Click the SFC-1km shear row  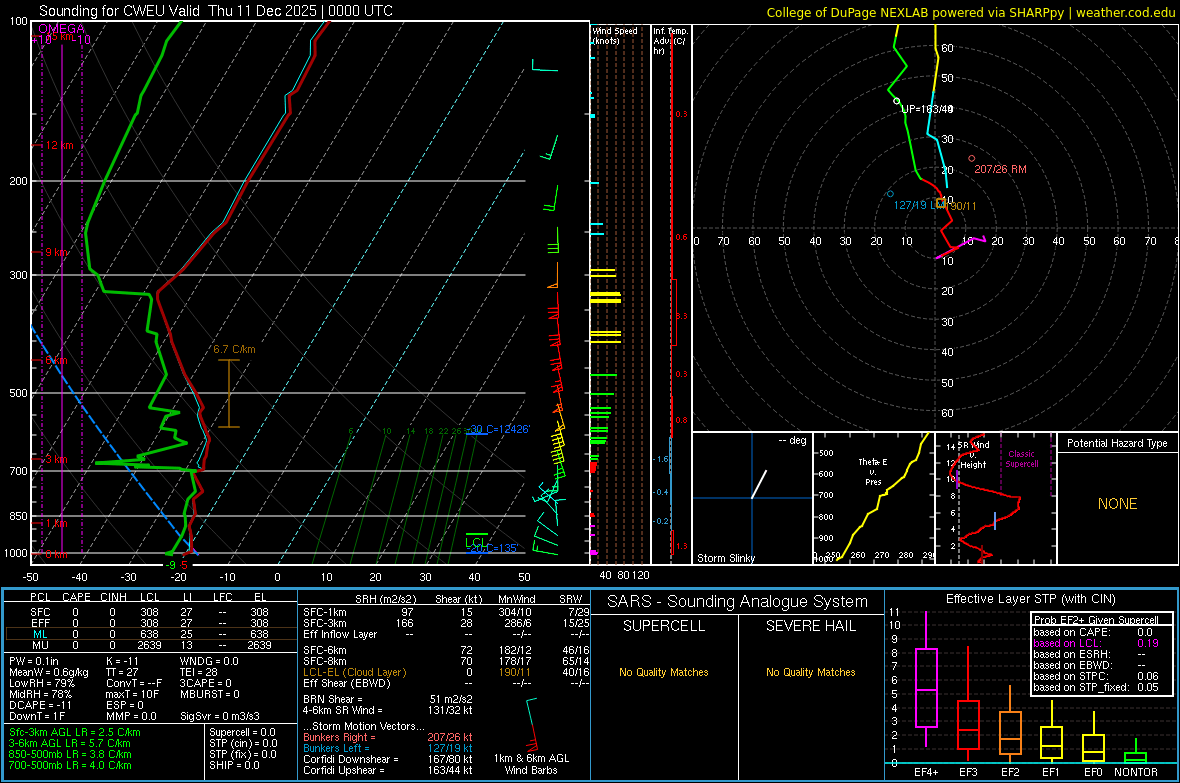coord(446,612)
